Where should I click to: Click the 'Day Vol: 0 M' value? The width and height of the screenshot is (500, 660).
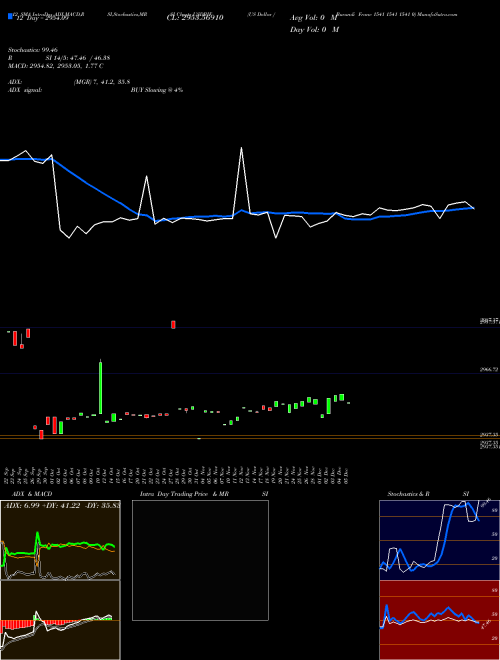click(x=314, y=29)
